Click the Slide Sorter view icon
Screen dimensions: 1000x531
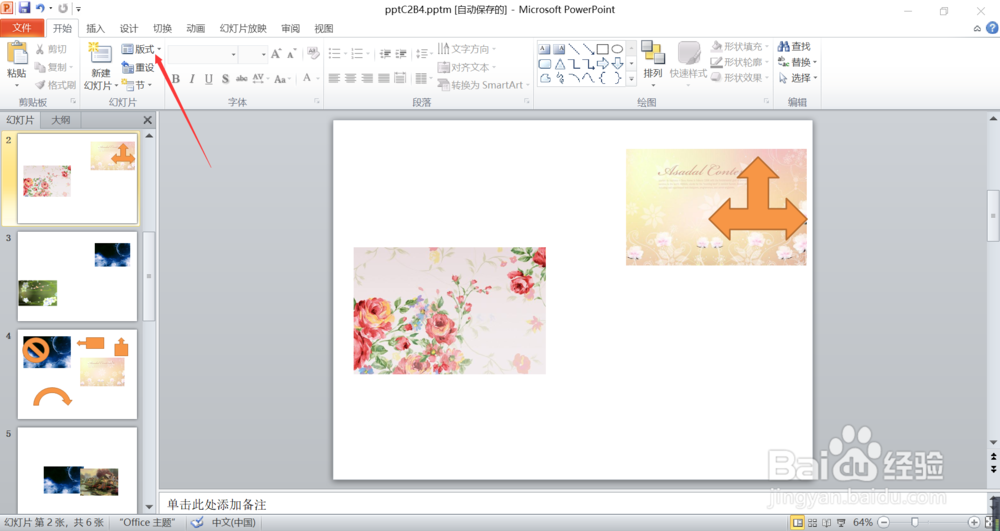click(x=812, y=522)
